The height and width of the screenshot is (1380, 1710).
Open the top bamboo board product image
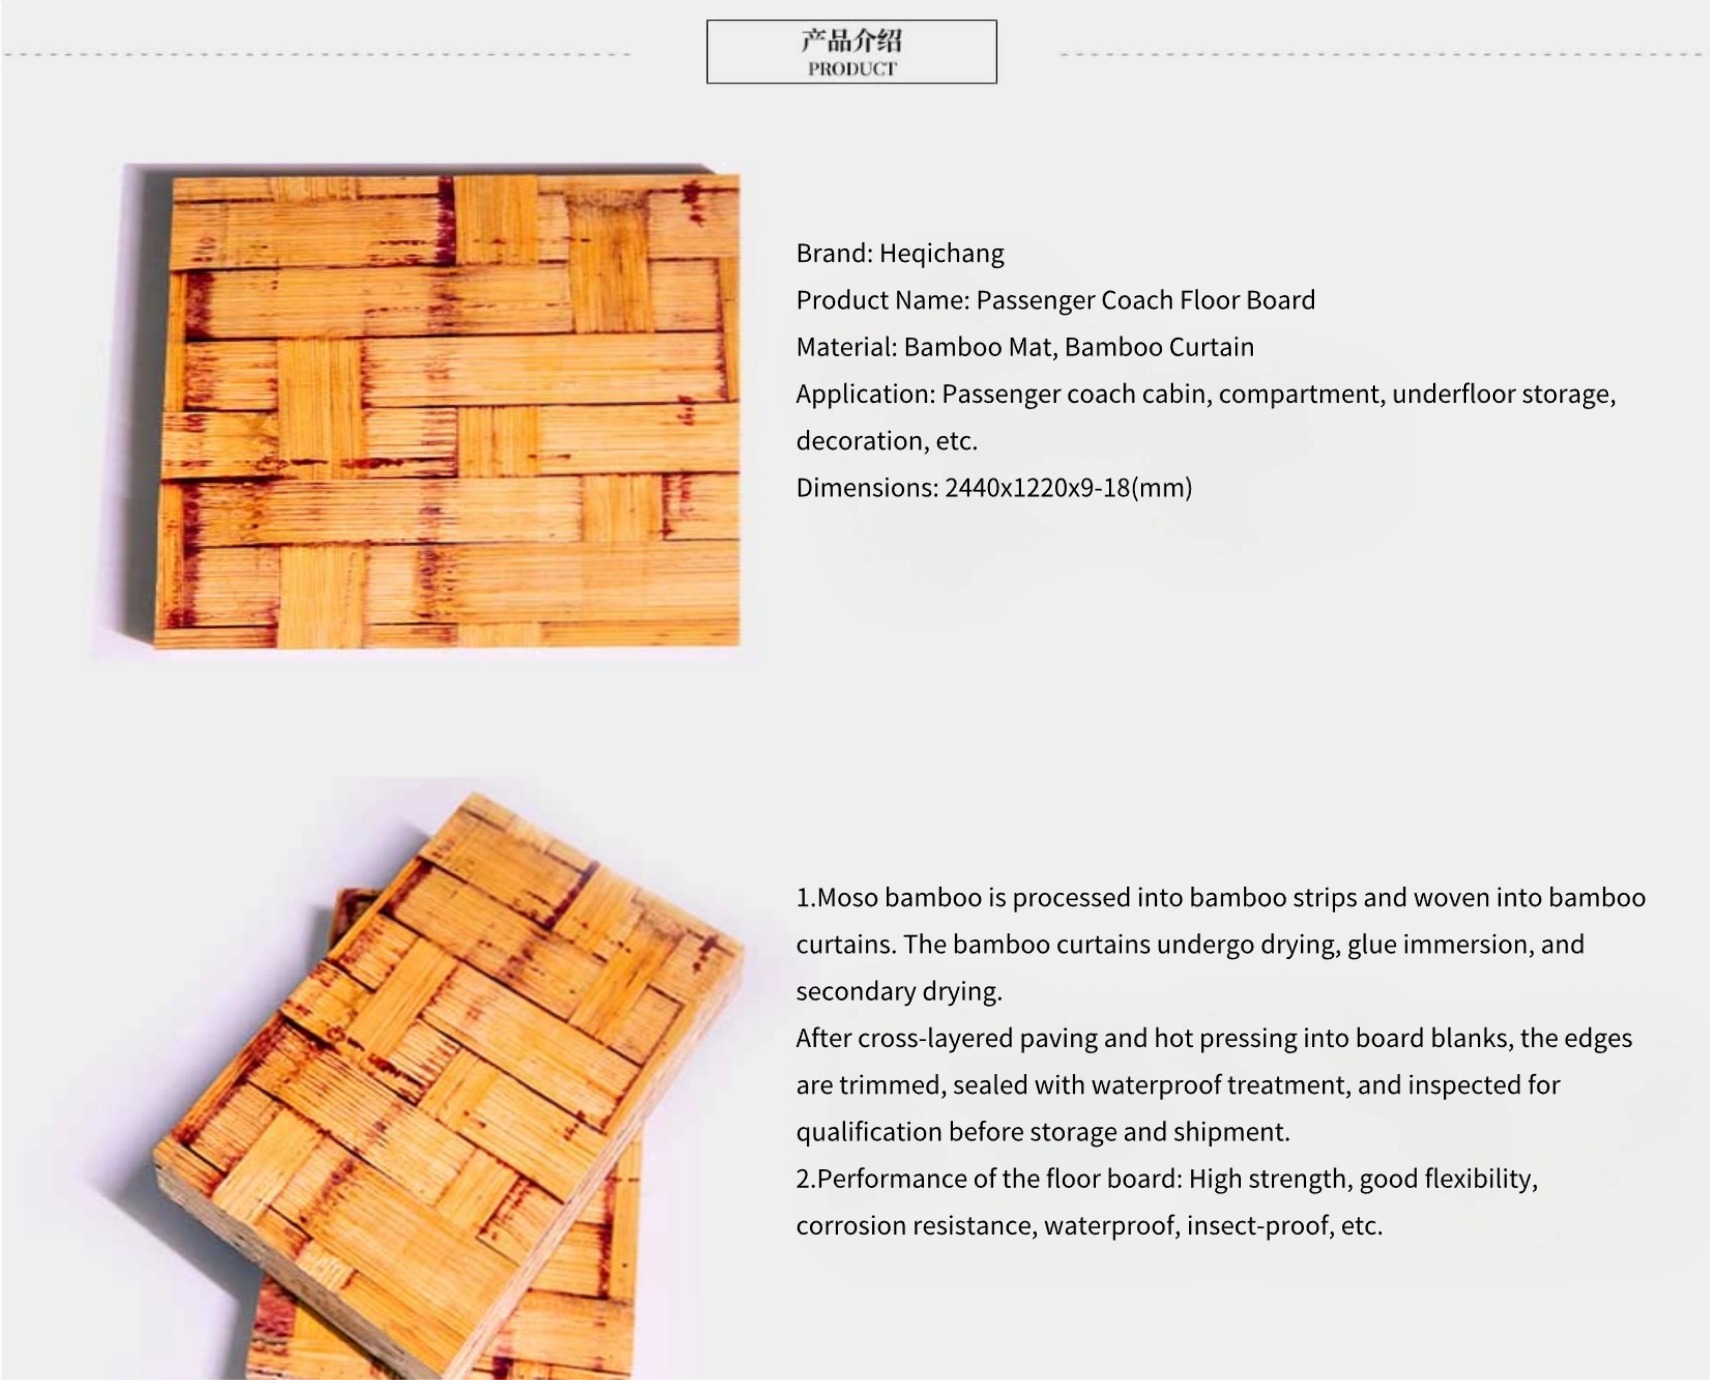(446, 411)
